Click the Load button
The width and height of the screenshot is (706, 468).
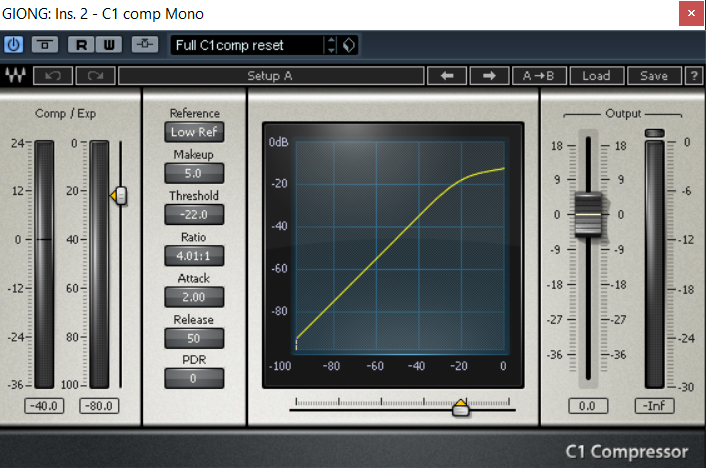point(597,76)
